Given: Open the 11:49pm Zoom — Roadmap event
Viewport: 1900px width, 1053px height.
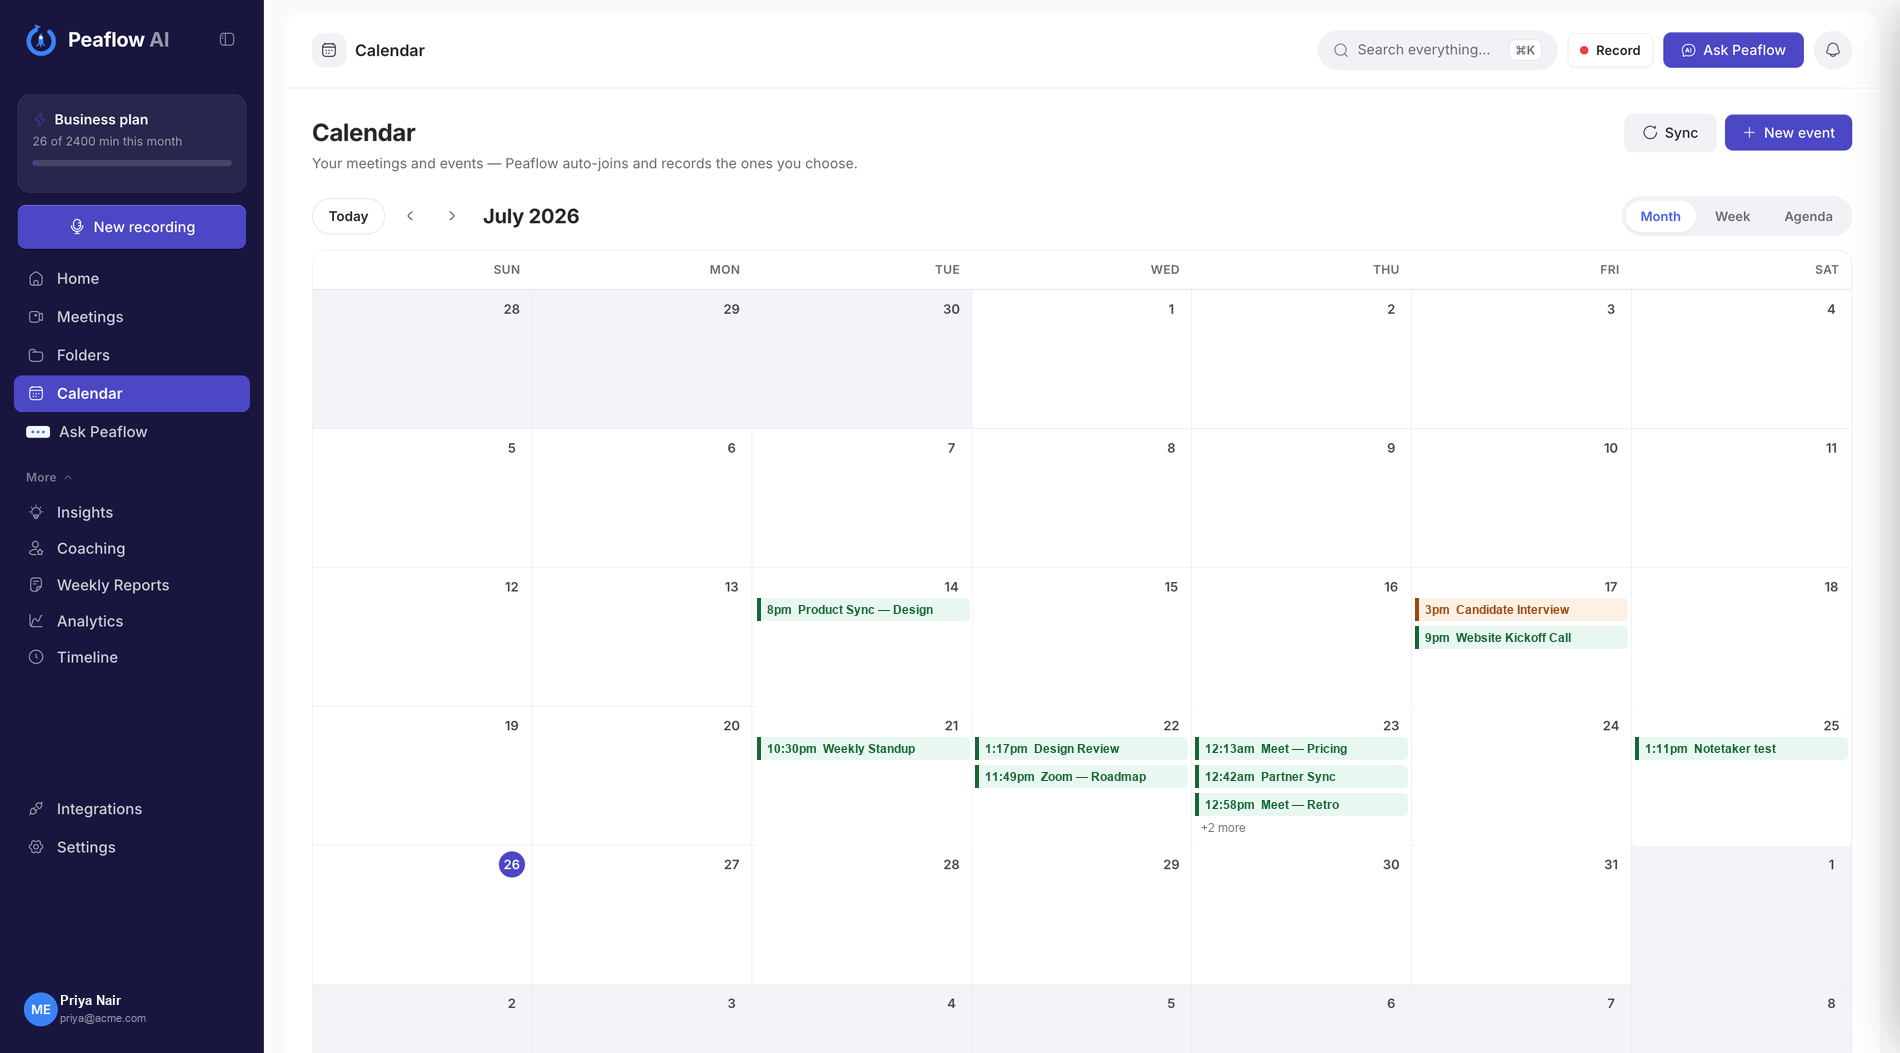Looking at the screenshot, I should [1081, 777].
